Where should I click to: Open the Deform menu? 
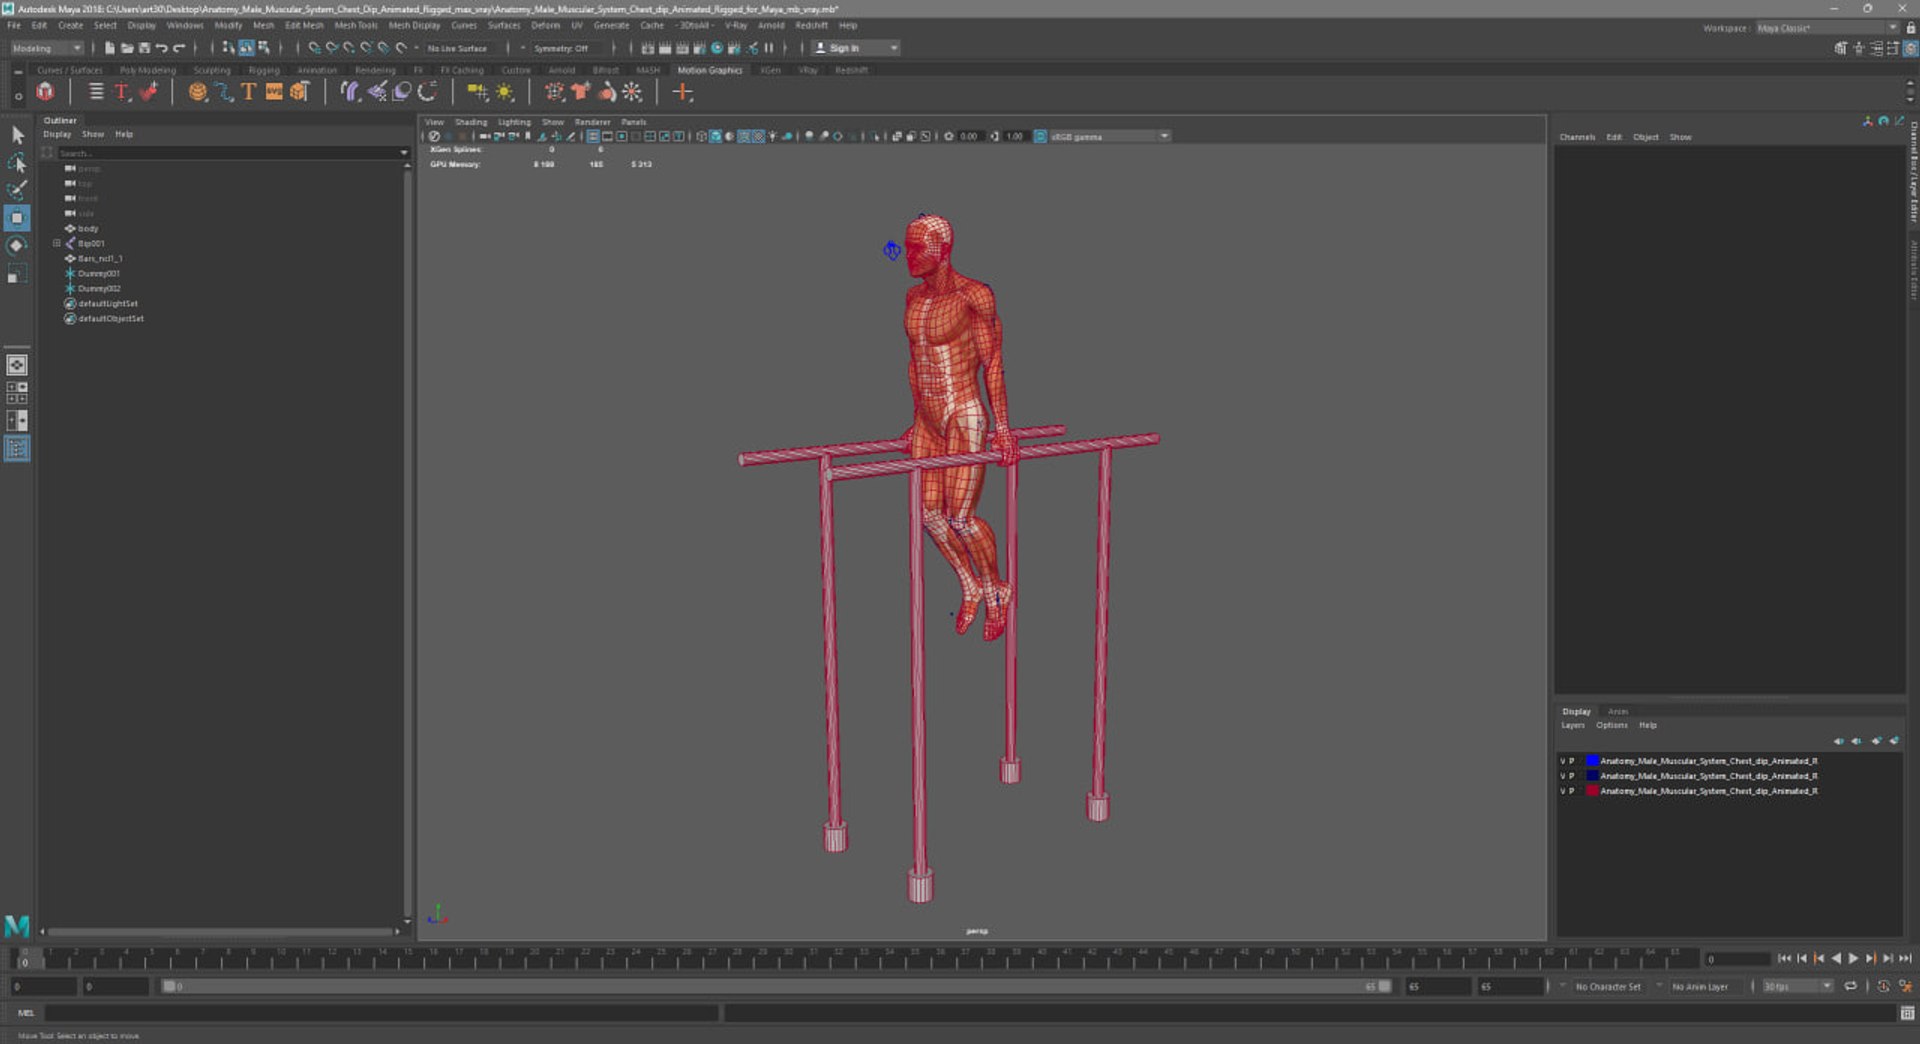point(545,26)
